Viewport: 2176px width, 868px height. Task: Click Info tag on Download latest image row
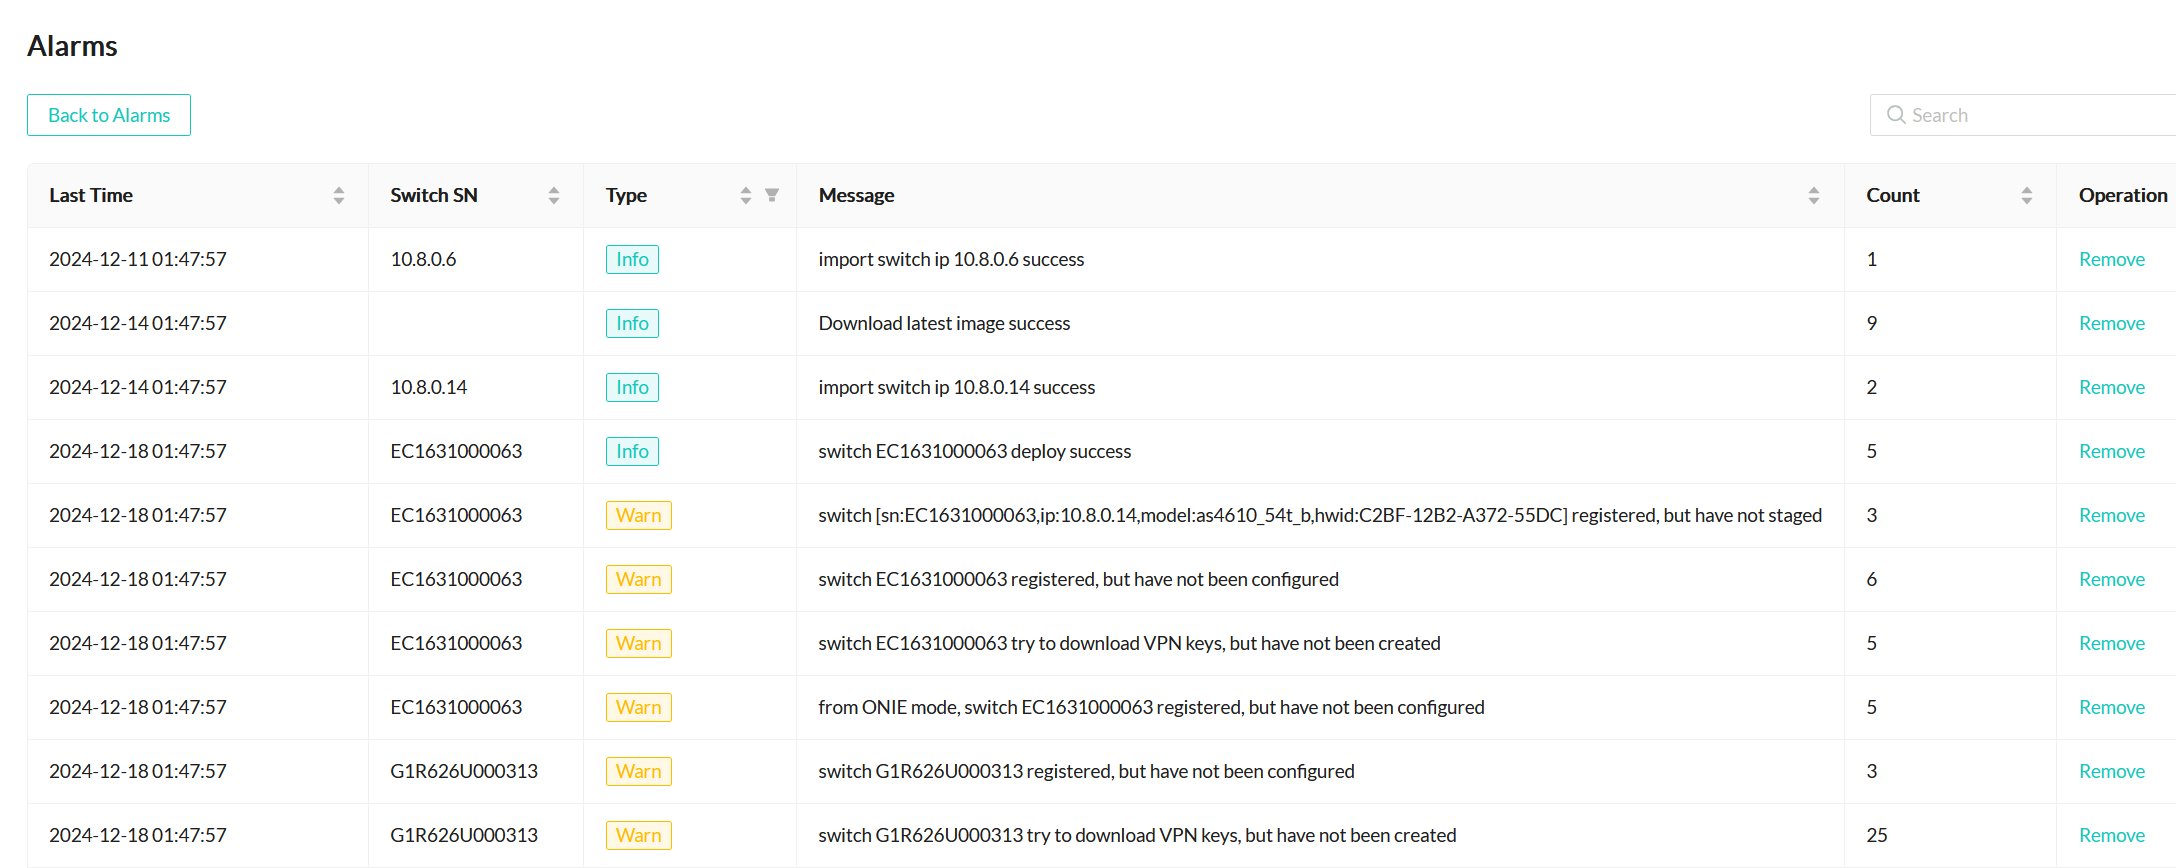632,324
